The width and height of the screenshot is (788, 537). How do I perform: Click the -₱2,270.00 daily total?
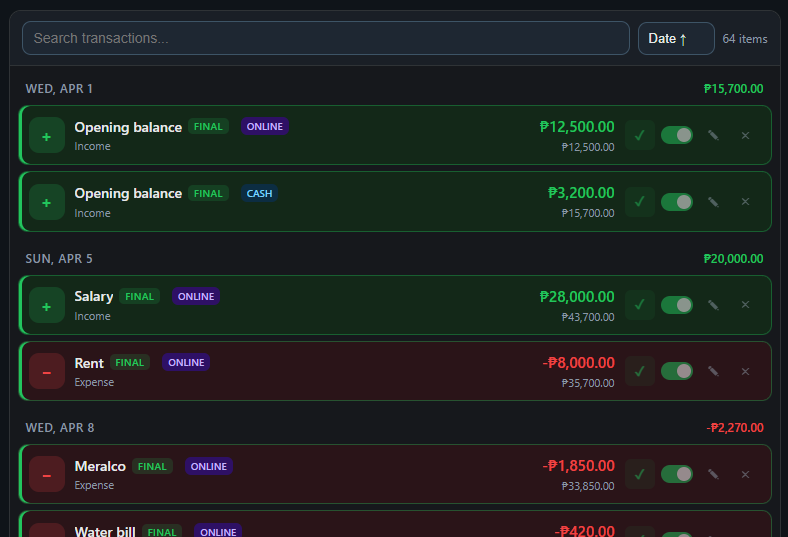[735, 427]
